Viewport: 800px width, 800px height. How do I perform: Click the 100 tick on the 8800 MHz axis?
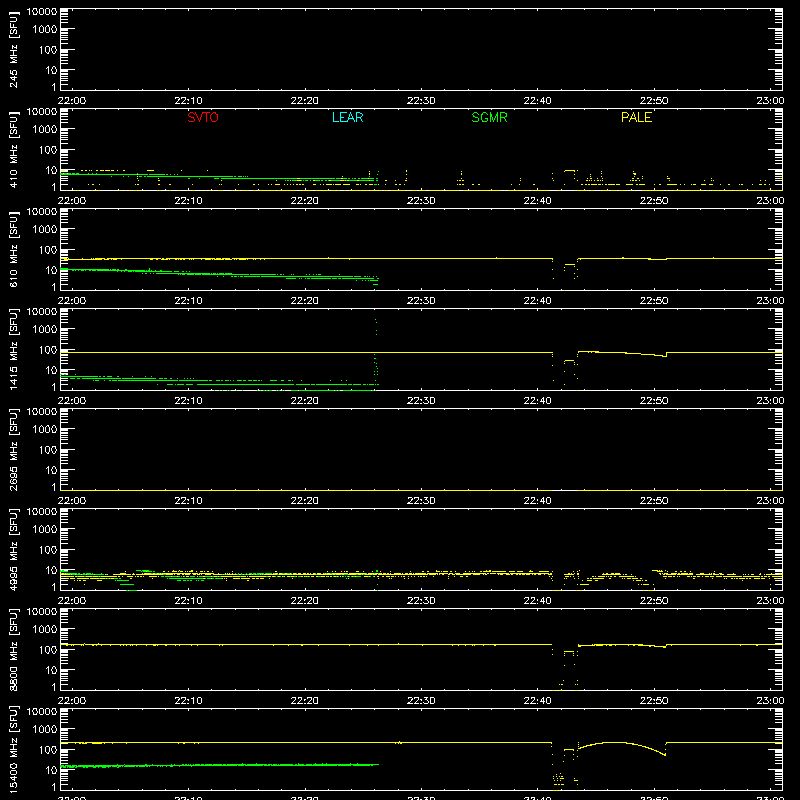point(48,650)
